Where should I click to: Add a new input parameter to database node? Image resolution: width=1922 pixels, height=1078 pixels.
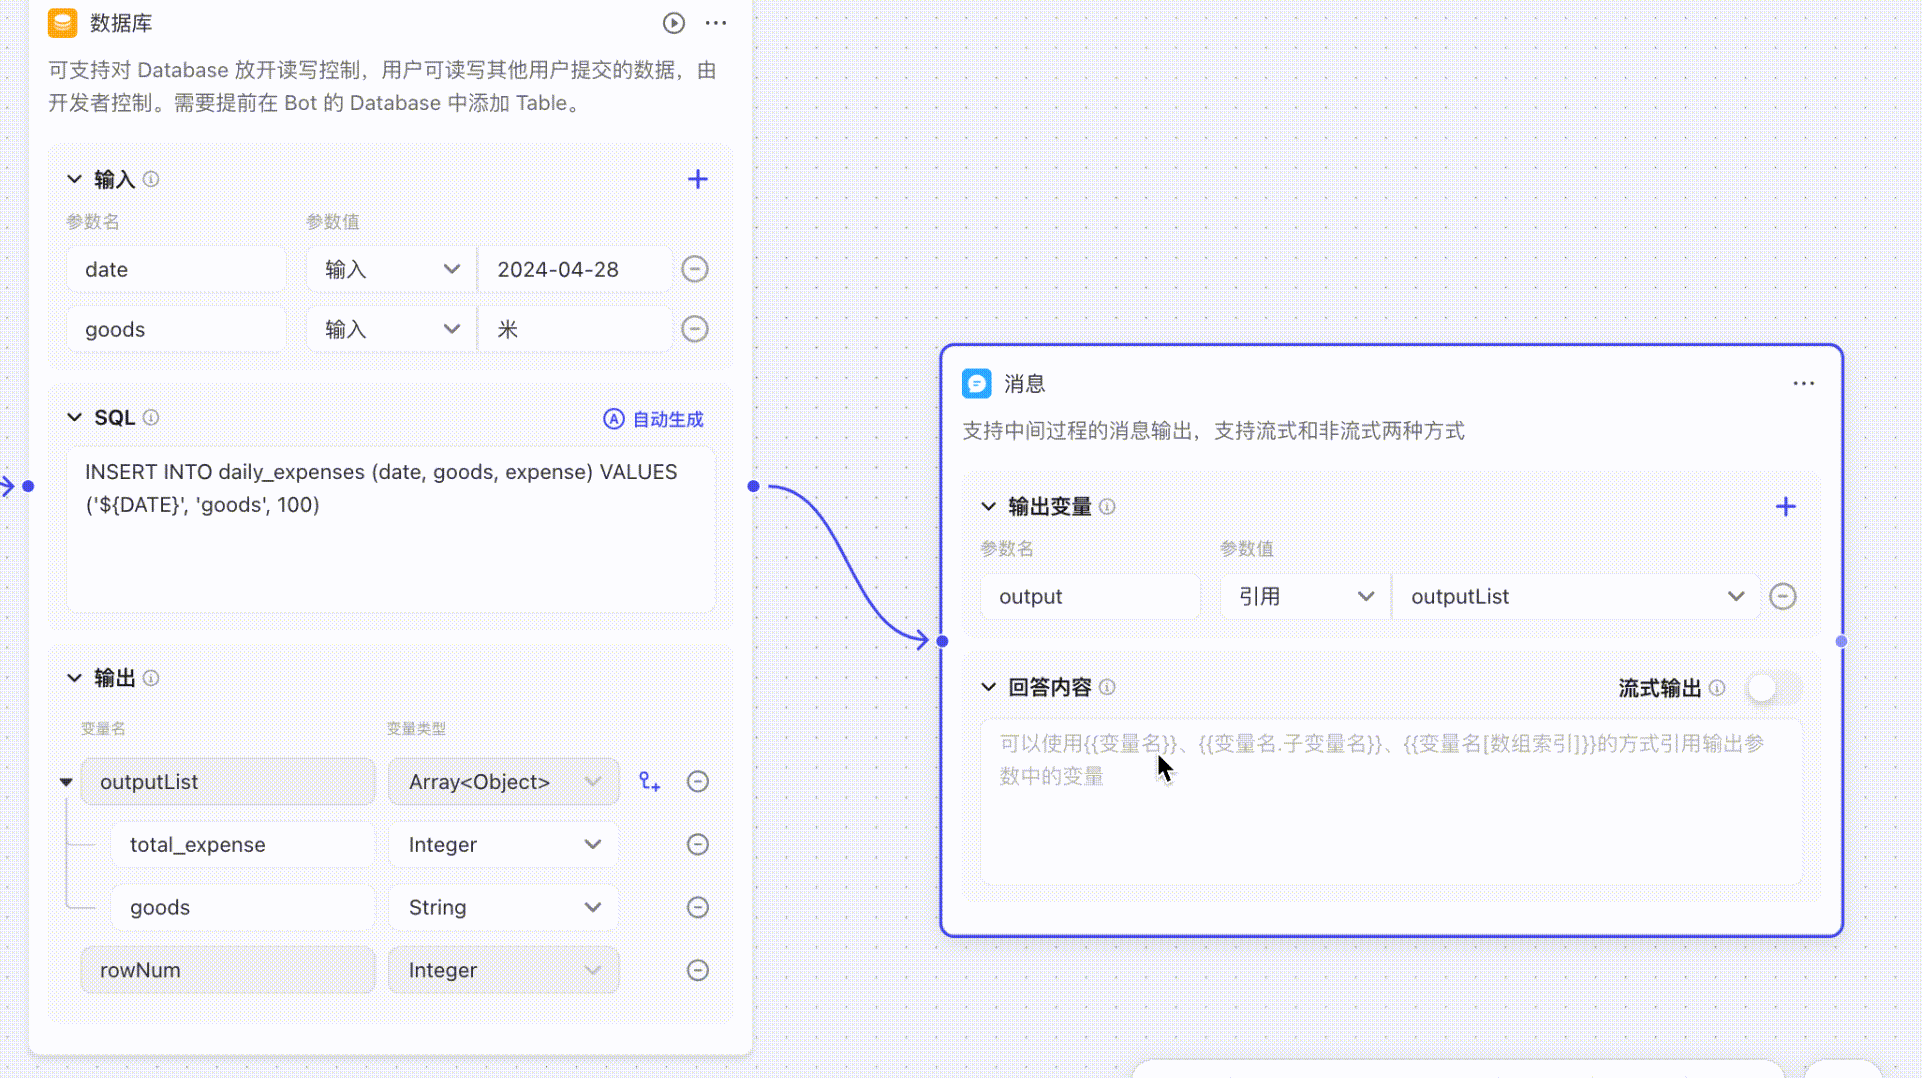(697, 179)
